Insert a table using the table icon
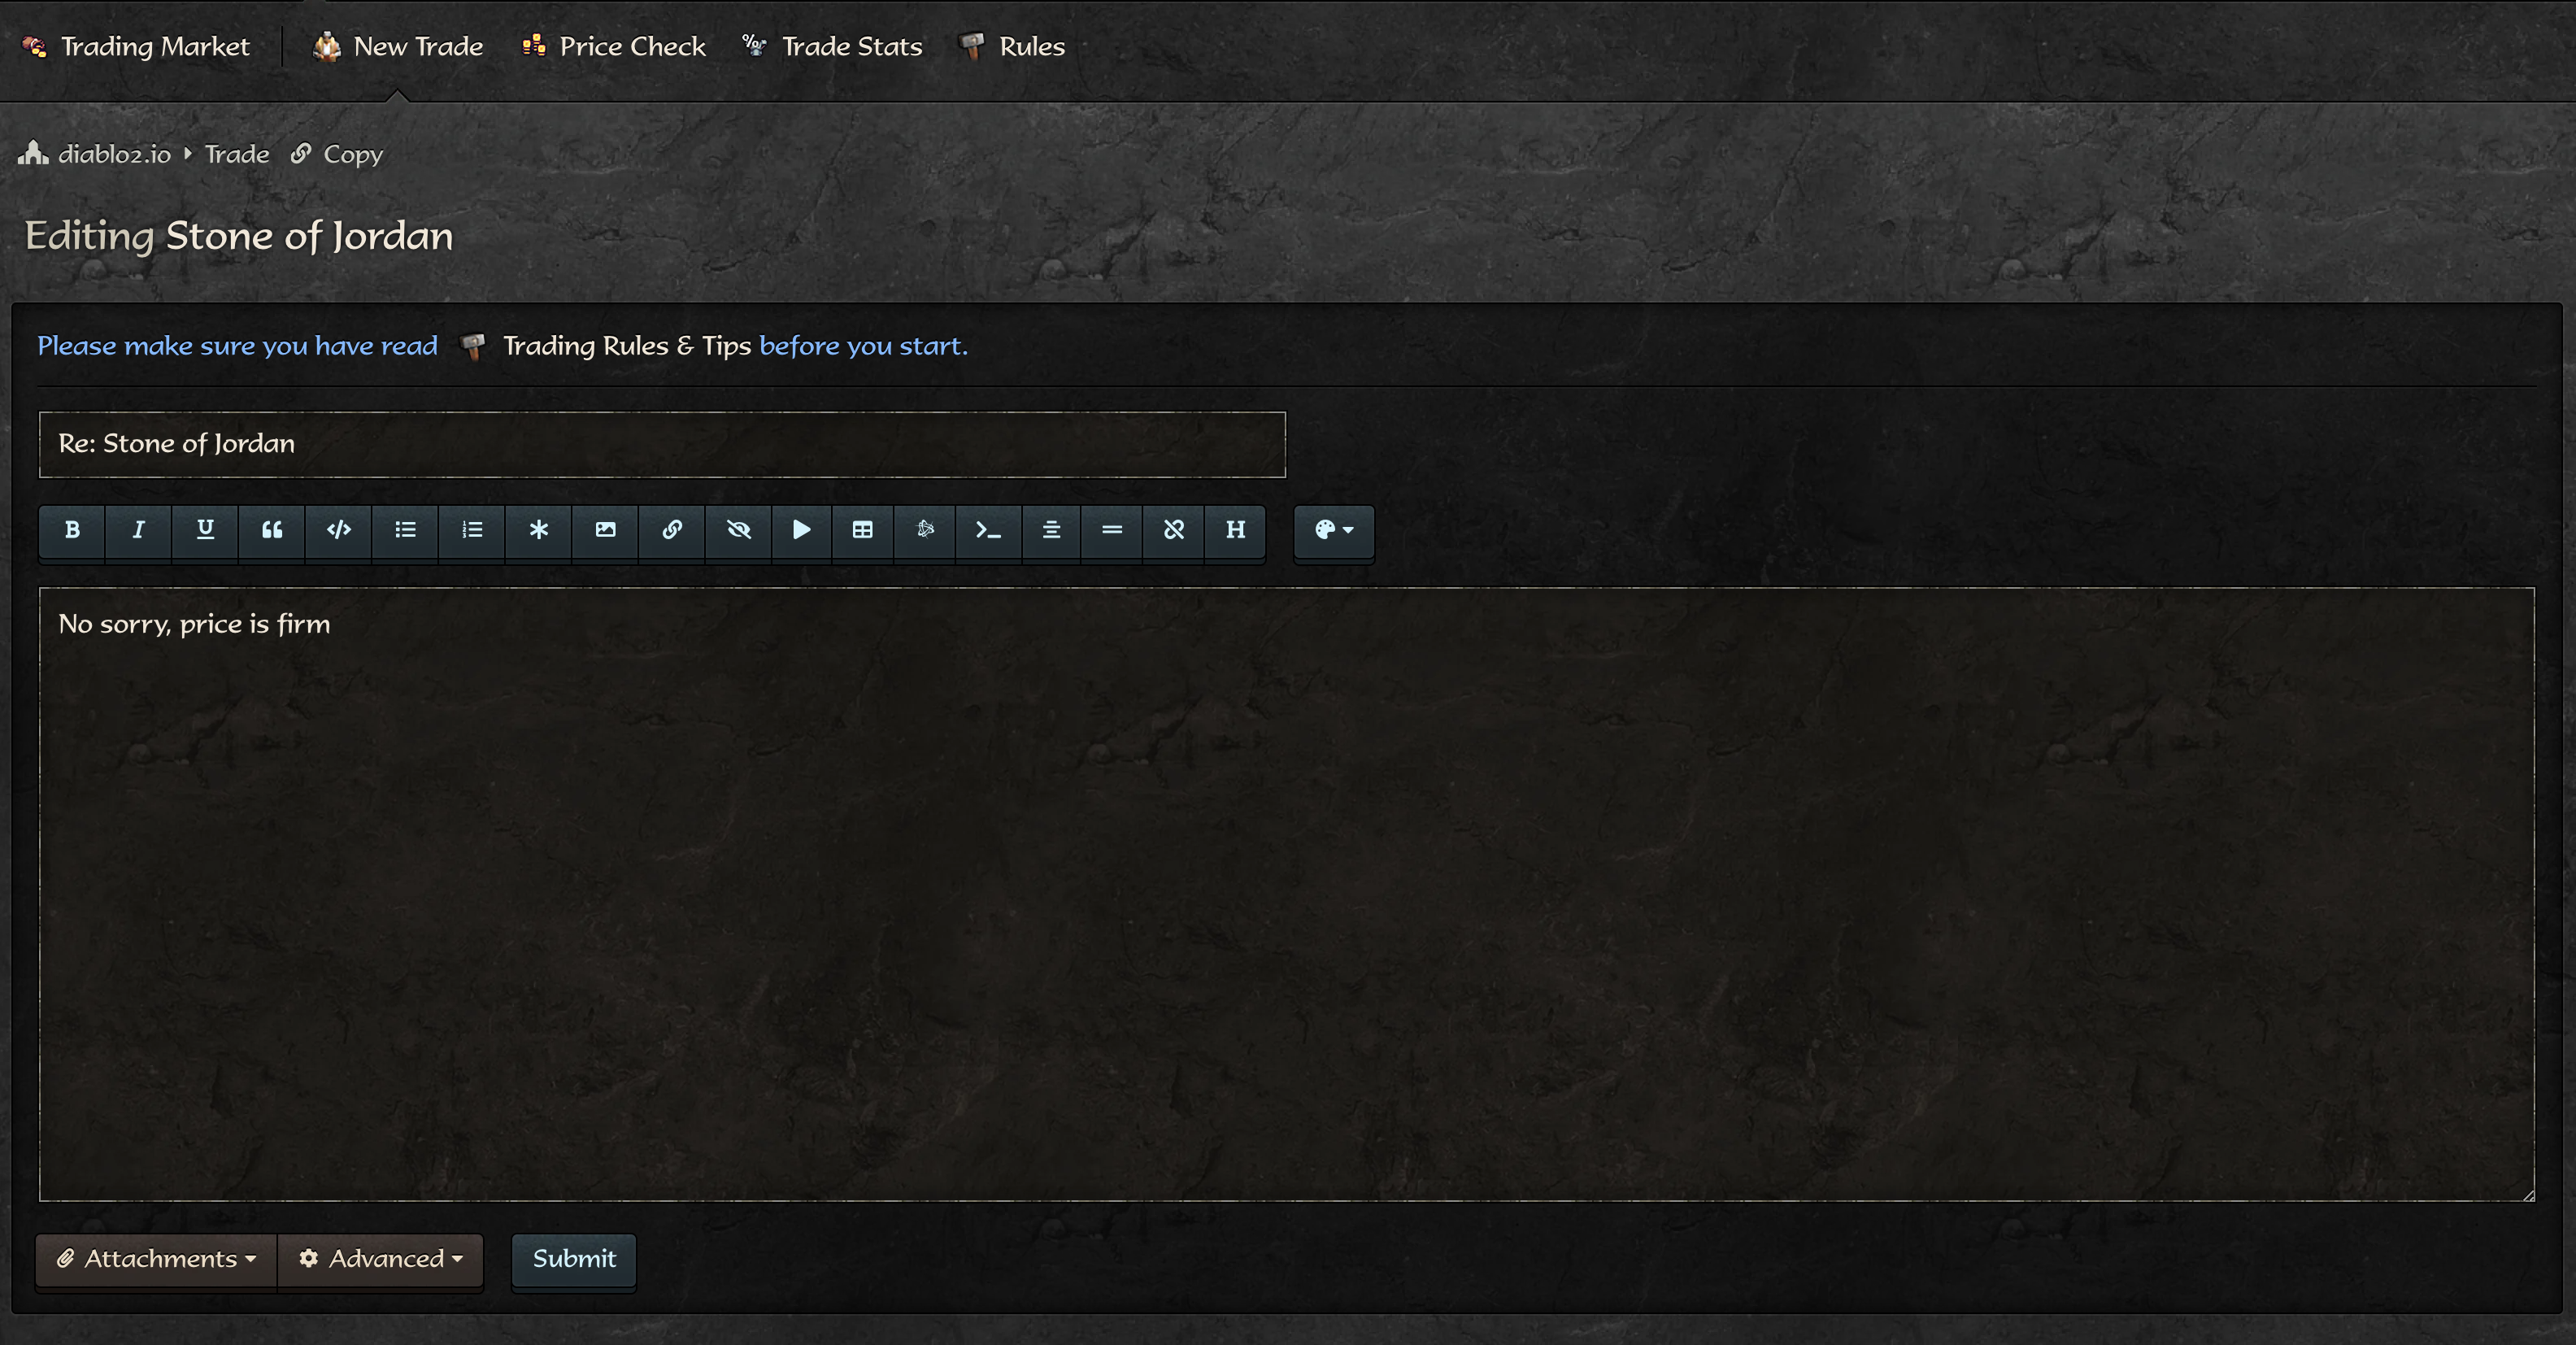This screenshot has height=1345, width=2576. 862,530
